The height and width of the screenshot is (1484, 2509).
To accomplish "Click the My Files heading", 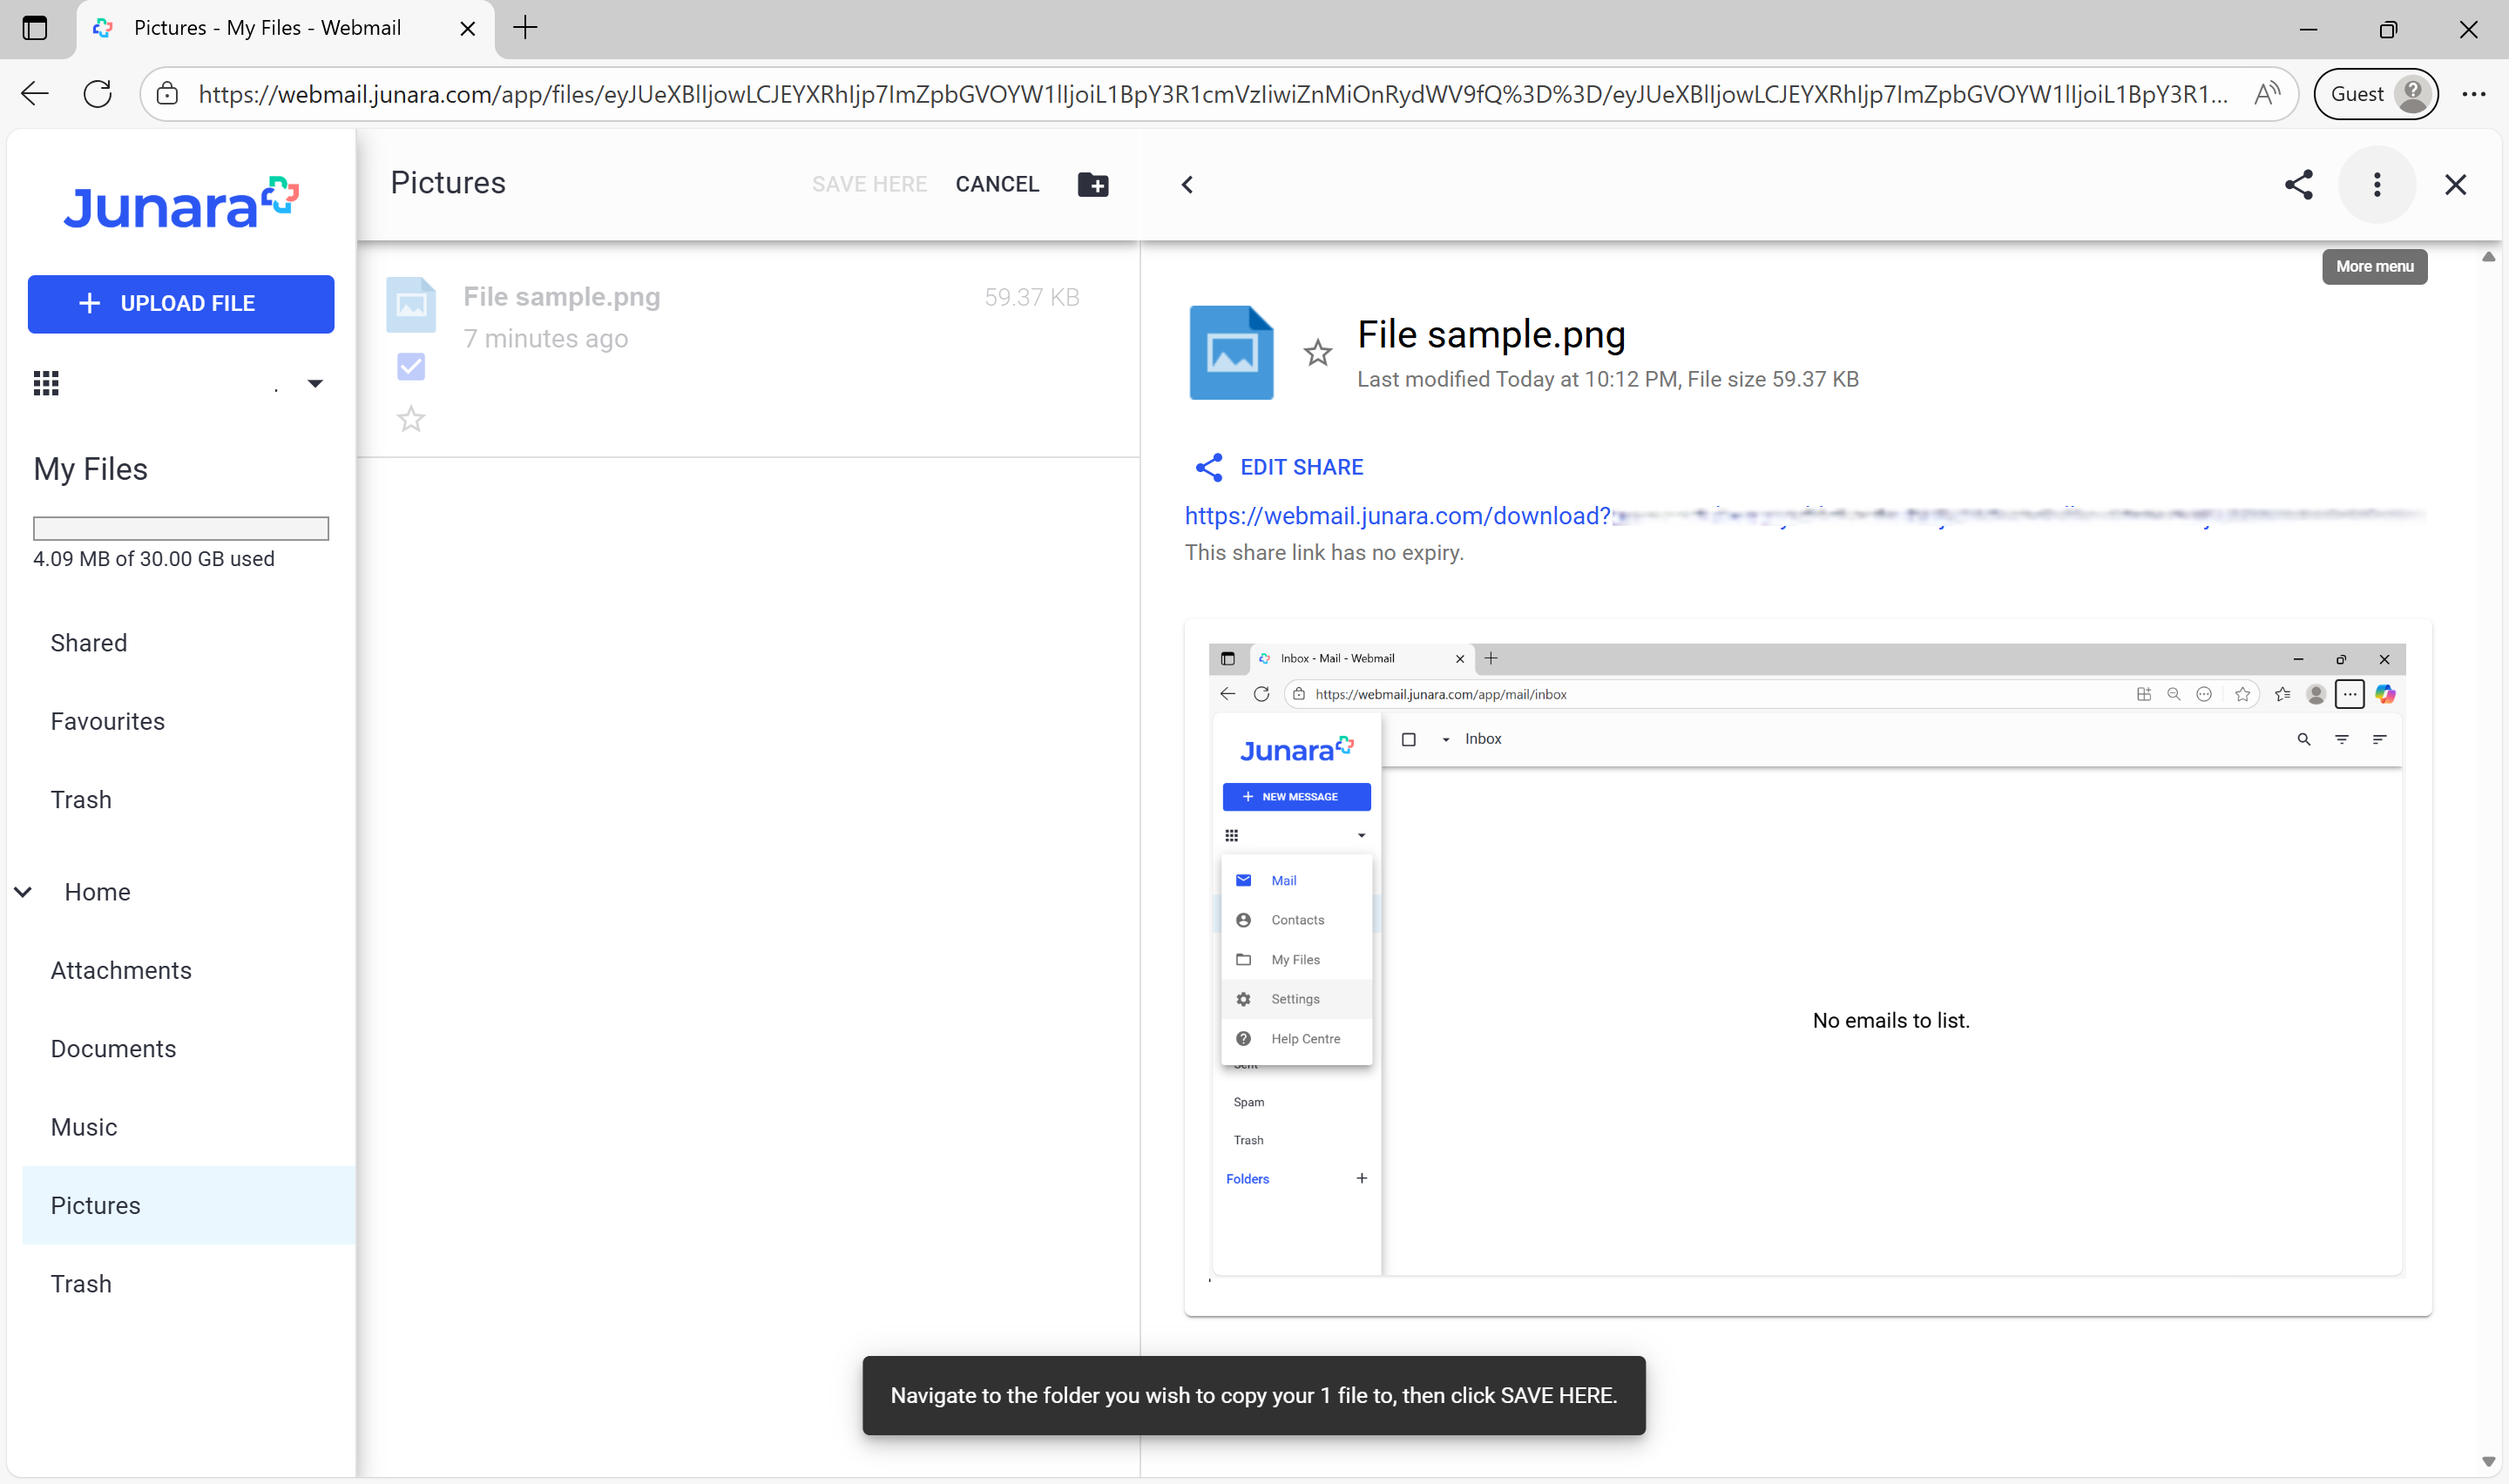I will click(90, 469).
